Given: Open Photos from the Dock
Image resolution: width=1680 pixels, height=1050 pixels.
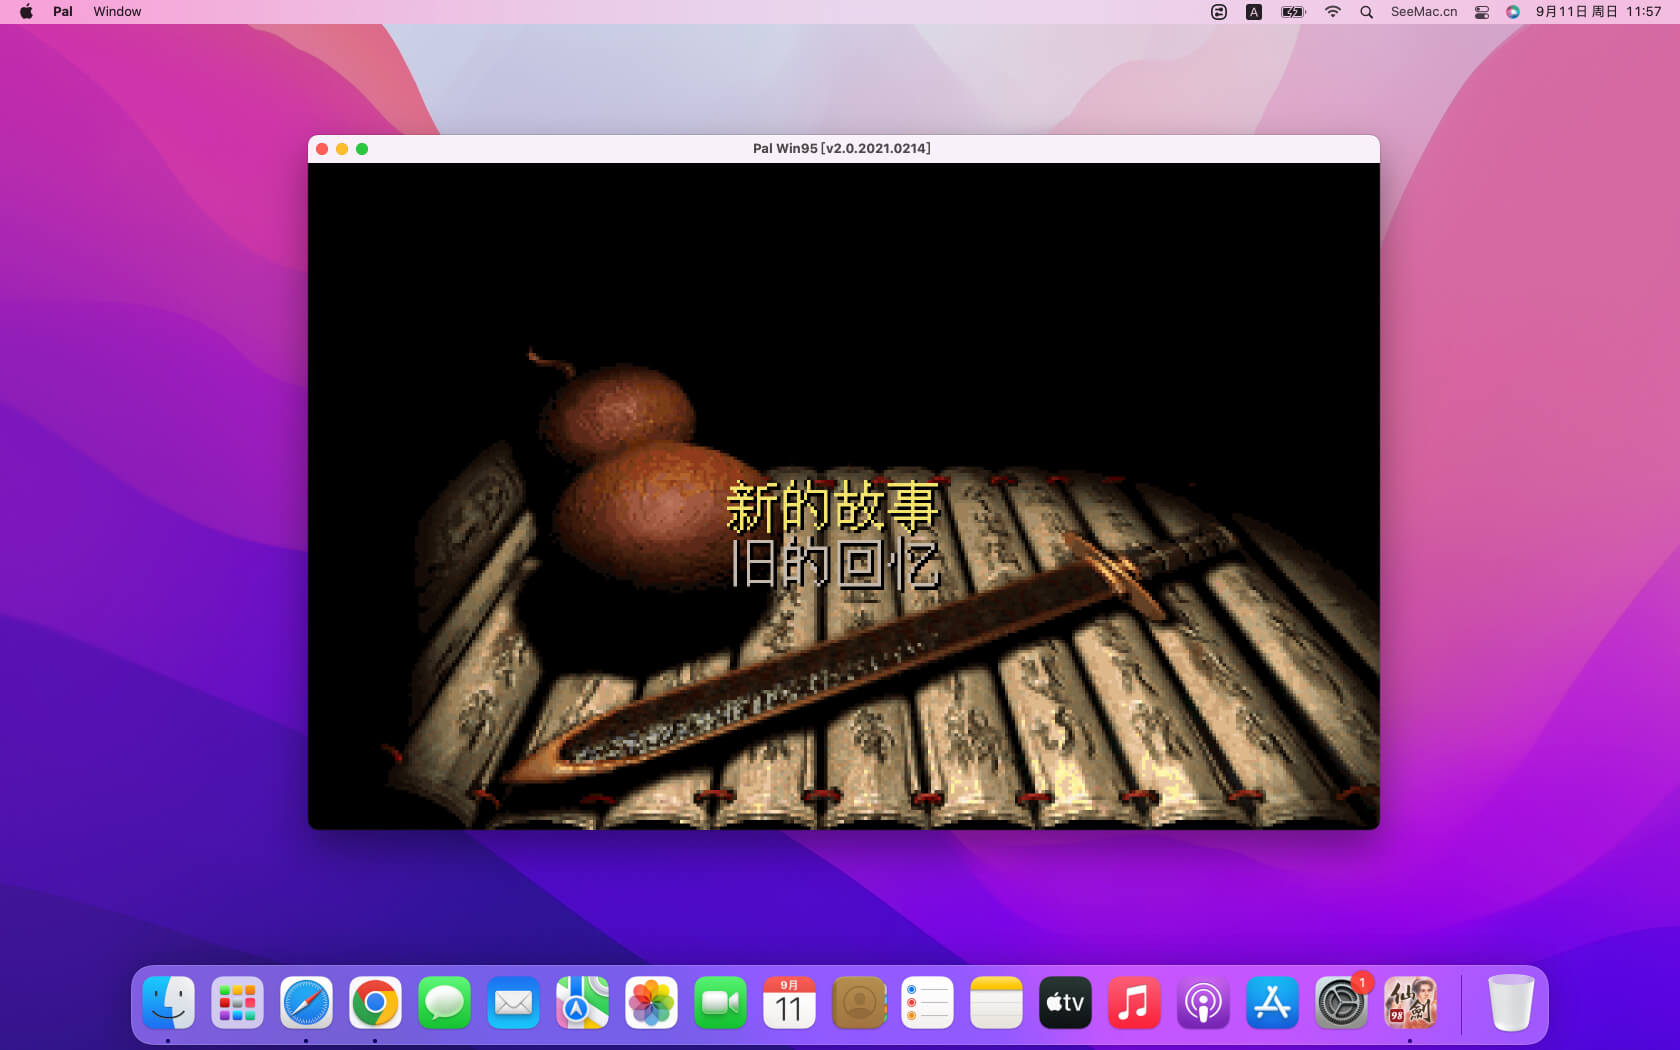Looking at the screenshot, I should (x=651, y=1003).
